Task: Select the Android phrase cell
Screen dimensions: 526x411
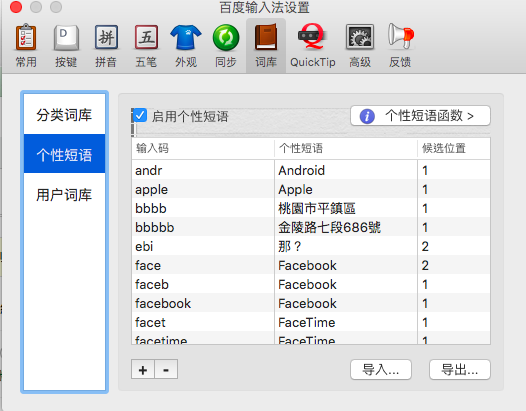Action: (346, 170)
